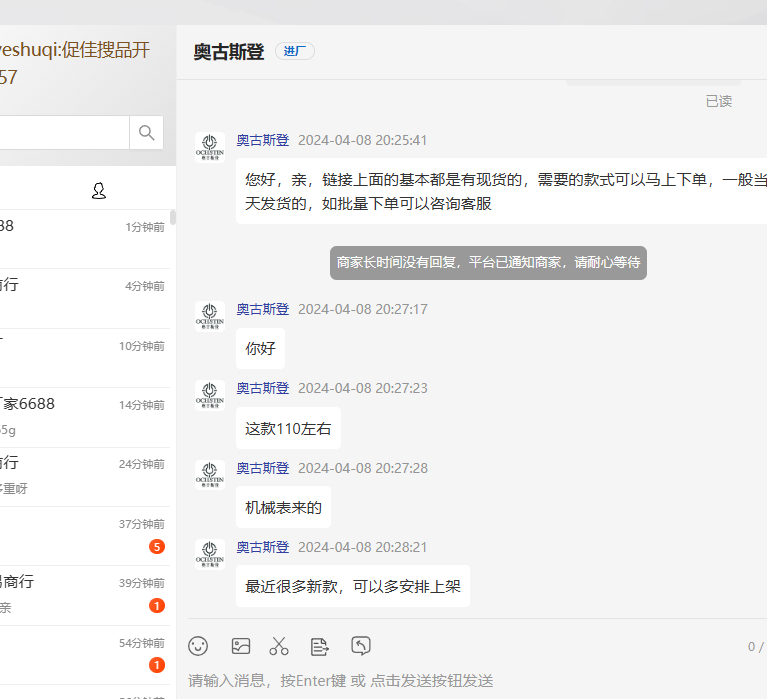Click the 进厂 tag beside shop name
The image size is (767, 699).
[295, 52]
